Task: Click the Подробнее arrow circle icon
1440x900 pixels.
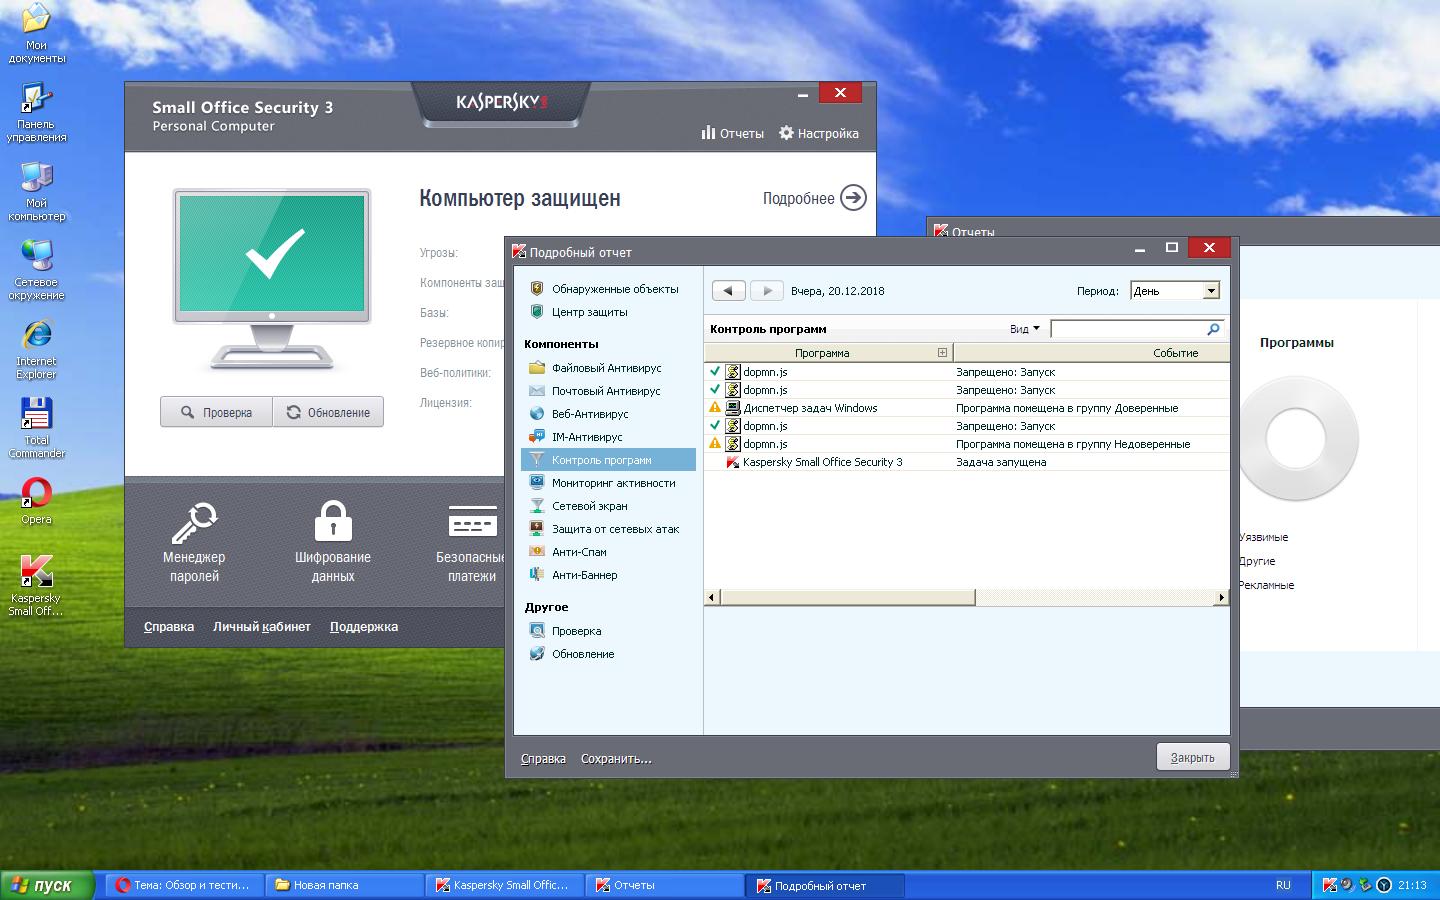Action: point(853,198)
